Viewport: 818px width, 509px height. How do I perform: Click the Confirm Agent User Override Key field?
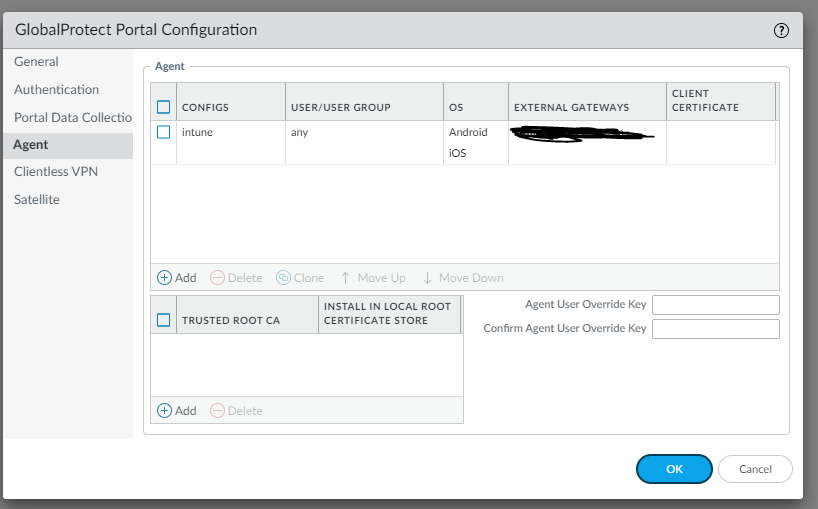[x=715, y=329]
